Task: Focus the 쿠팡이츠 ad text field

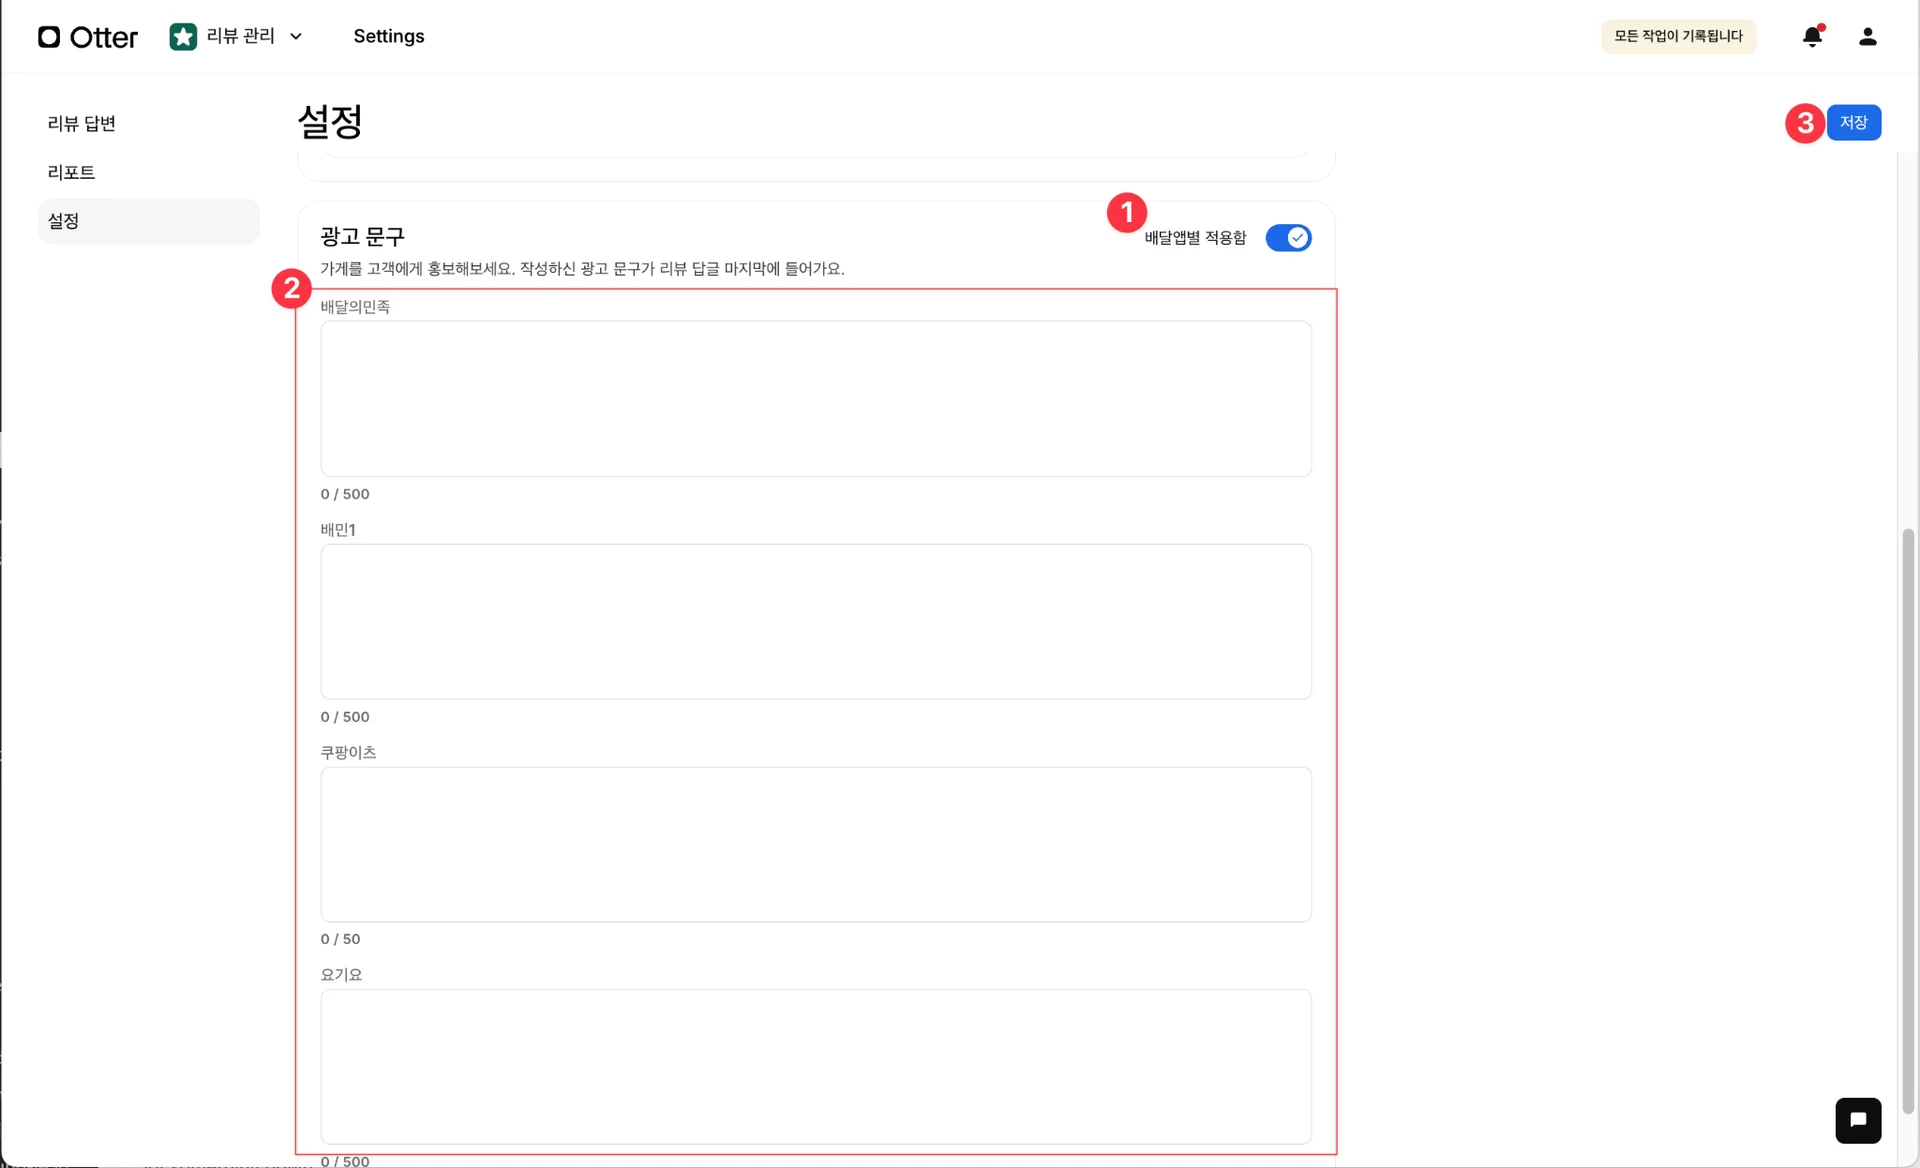Action: [x=815, y=844]
